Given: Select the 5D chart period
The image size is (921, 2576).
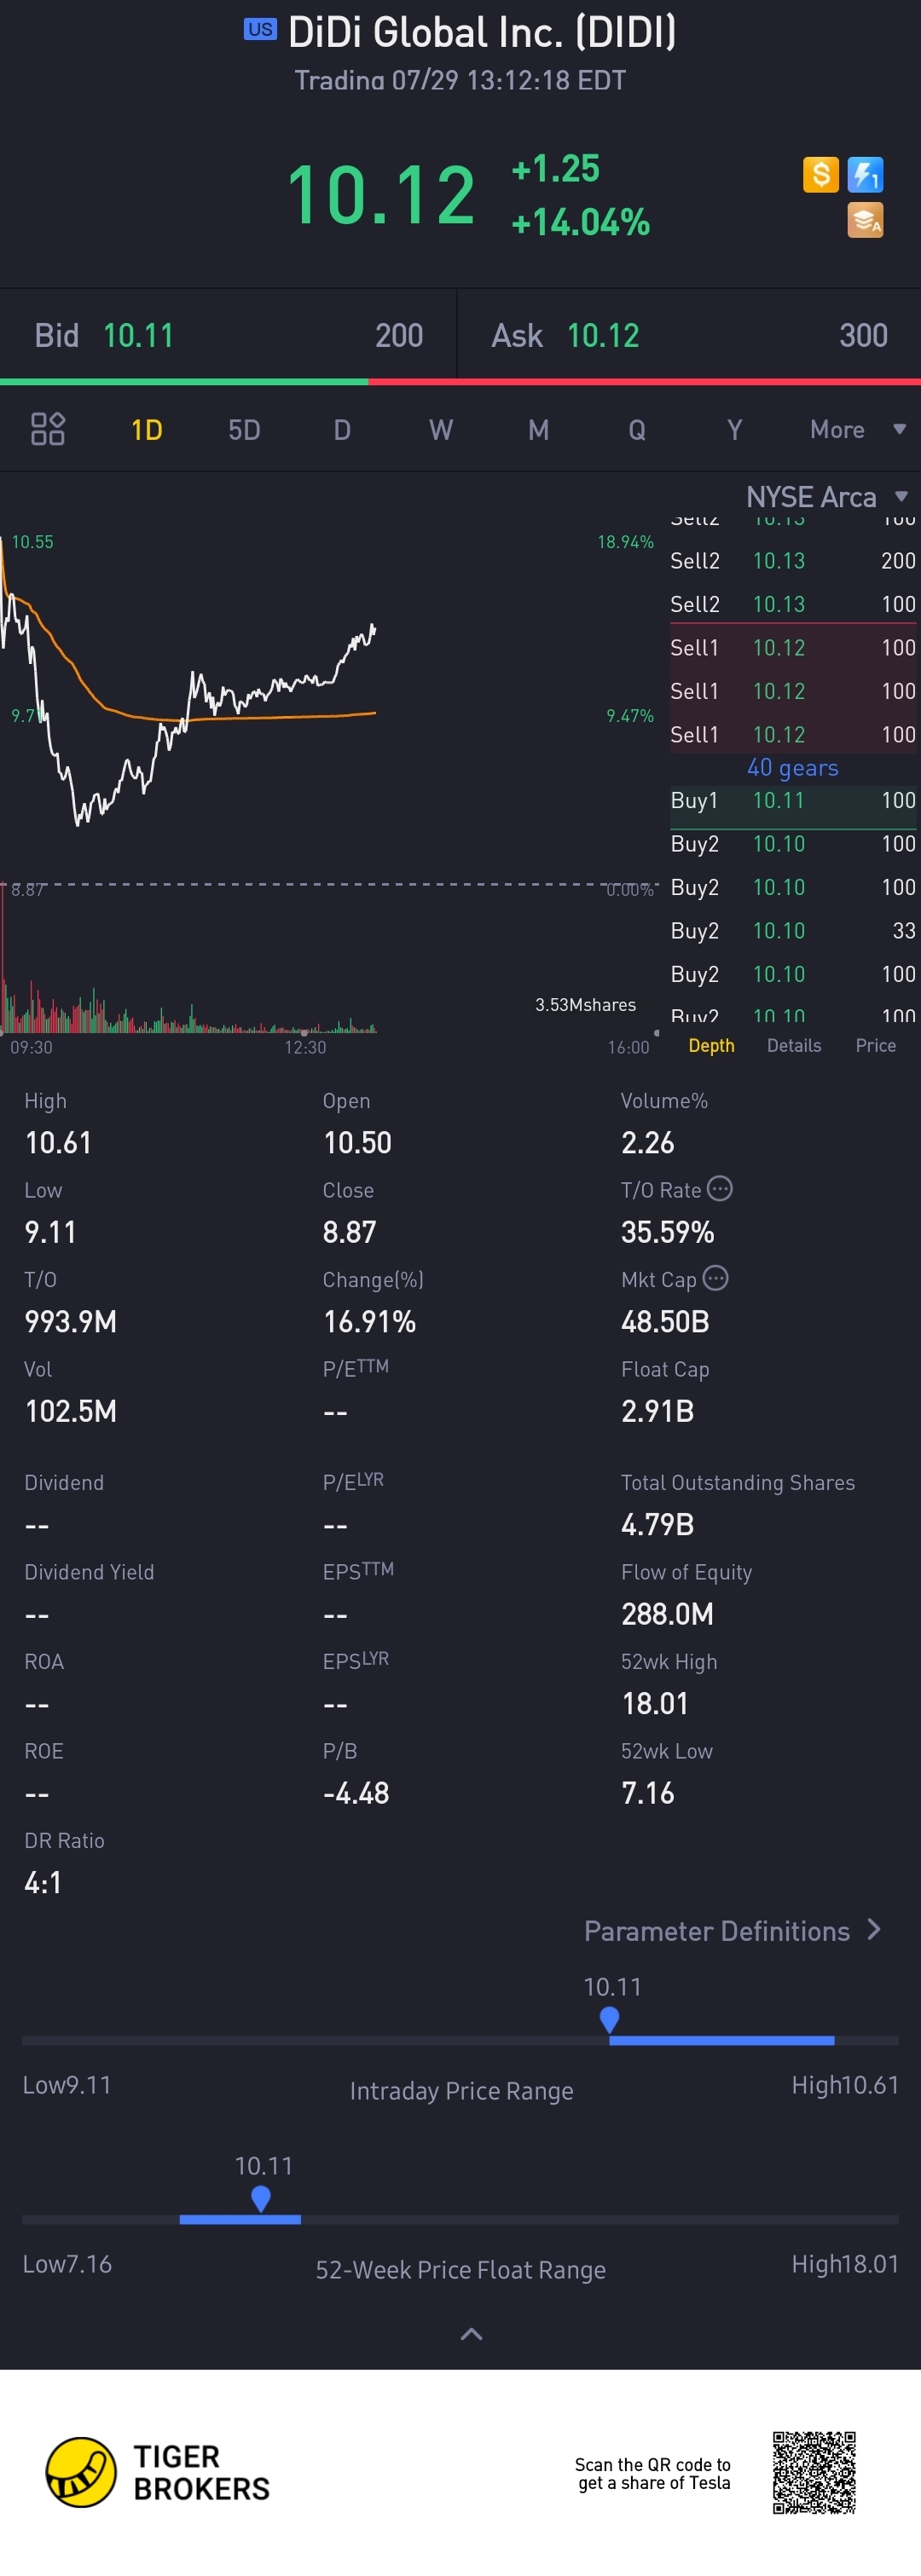Looking at the screenshot, I should pyautogui.click(x=244, y=430).
